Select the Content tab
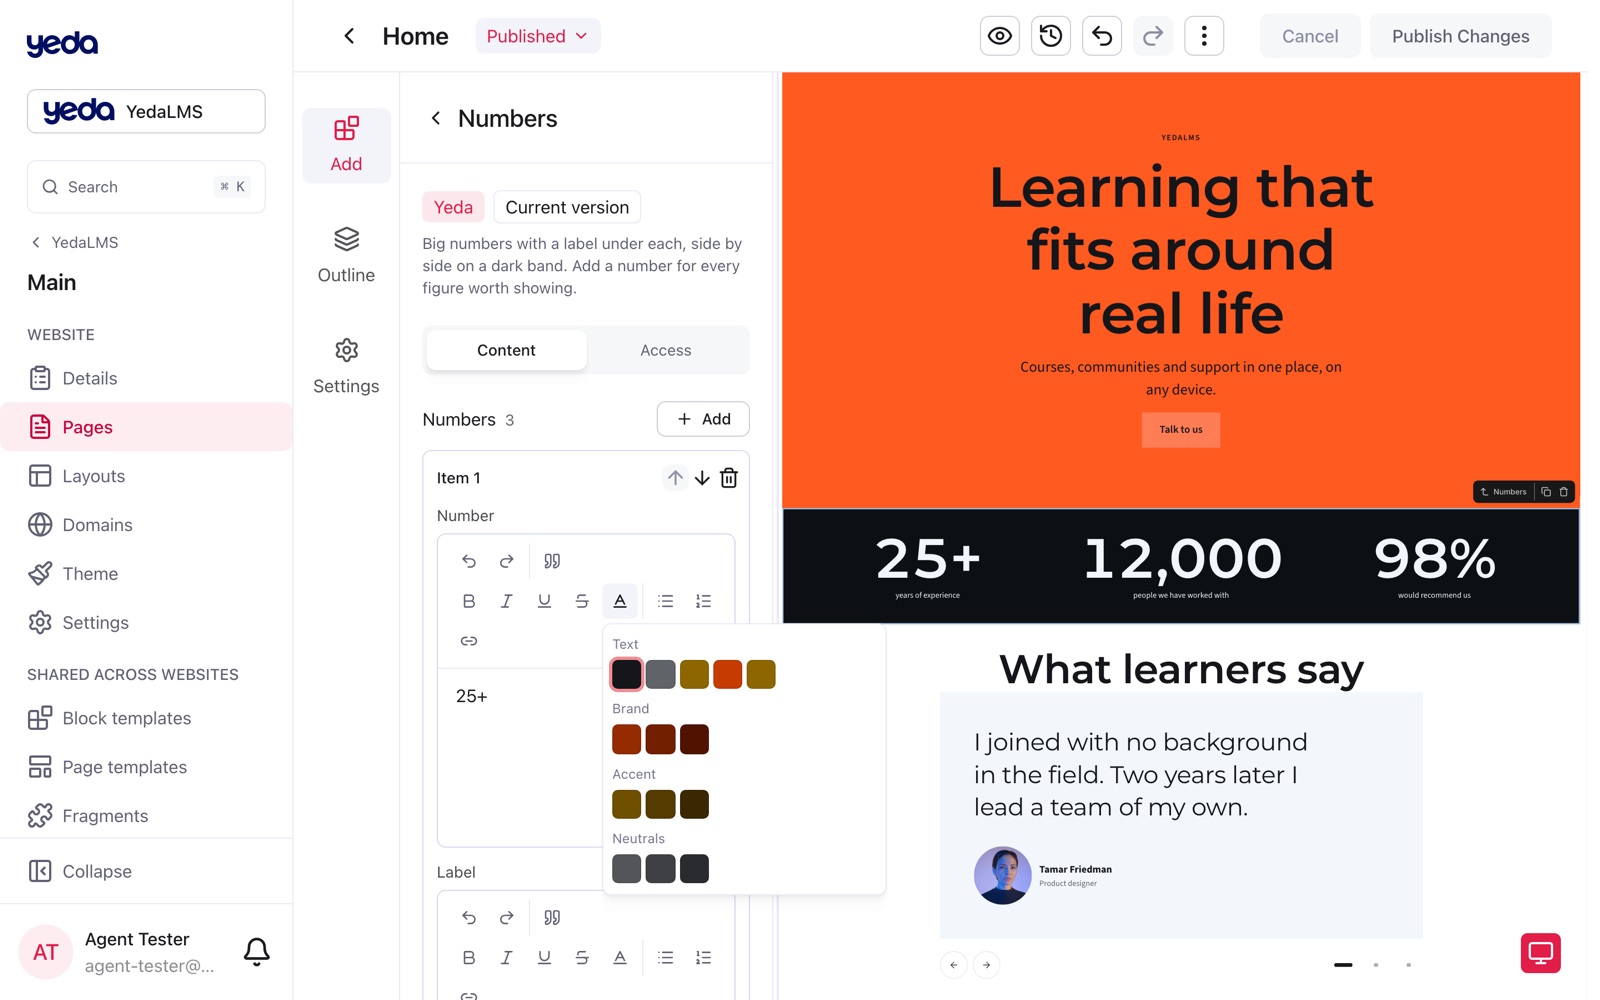This screenshot has width=1600, height=1000. (506, 350)
